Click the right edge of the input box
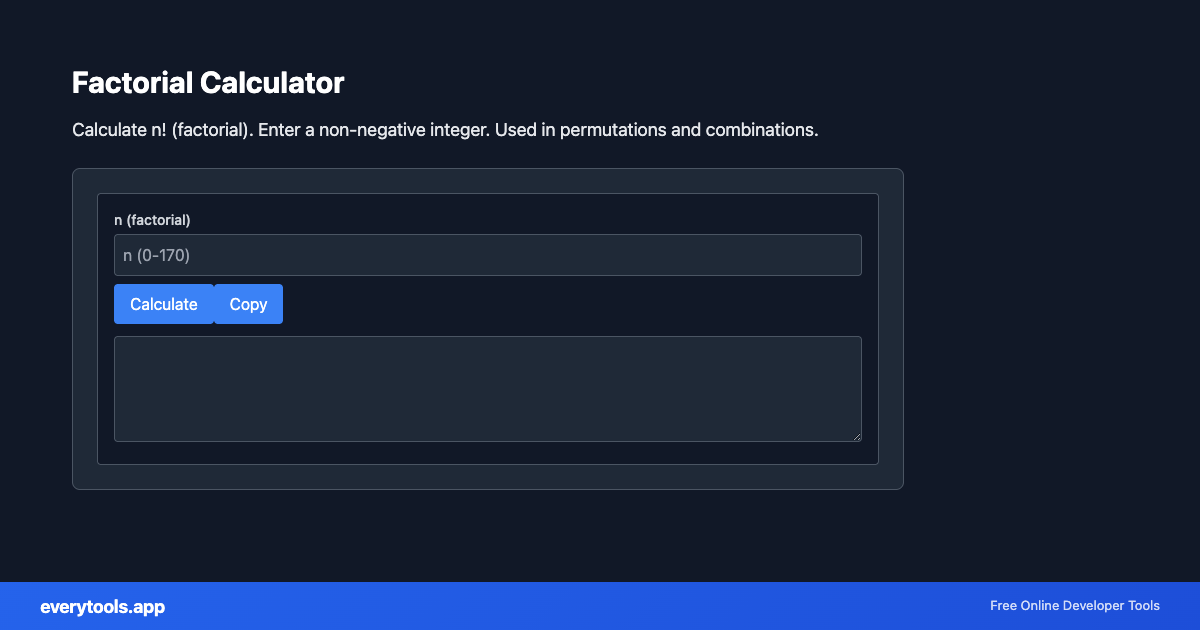The height and width of the screenshot is (630, 1200). coord(859,254)
